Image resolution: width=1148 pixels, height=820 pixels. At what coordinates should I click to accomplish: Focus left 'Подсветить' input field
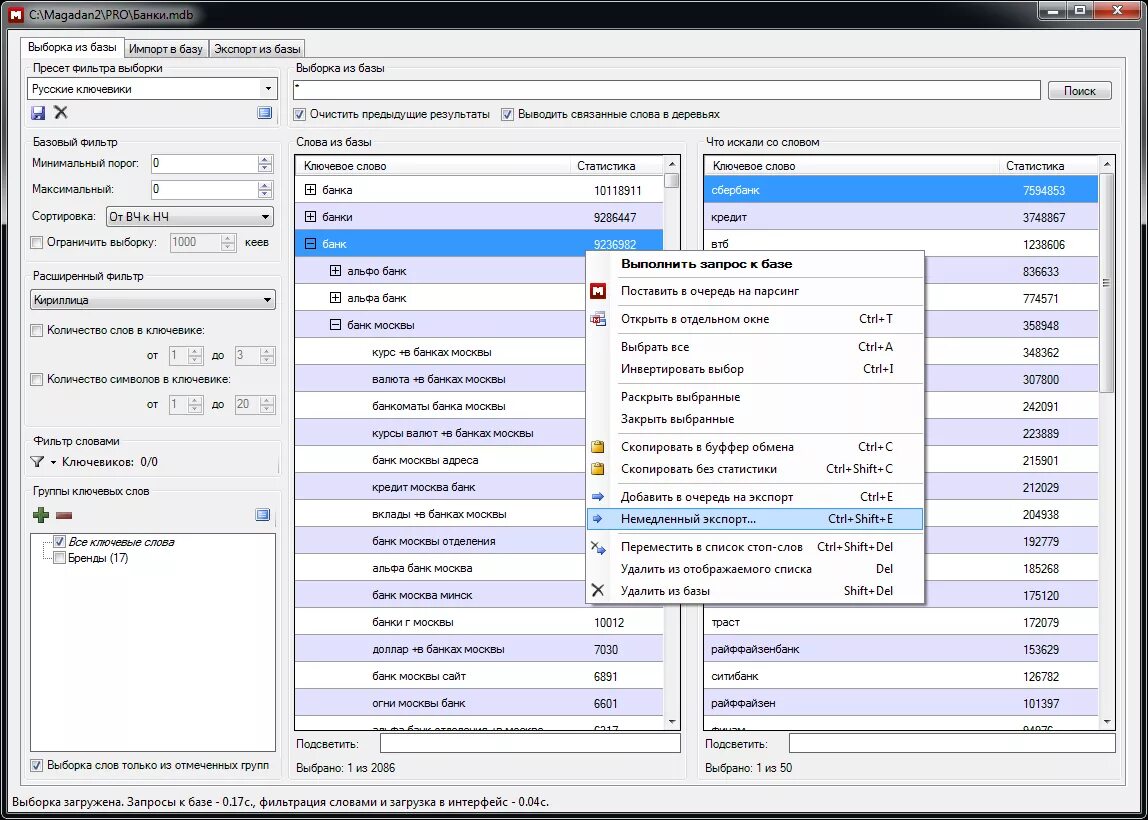pyautogui.click(x=530, y=743)
